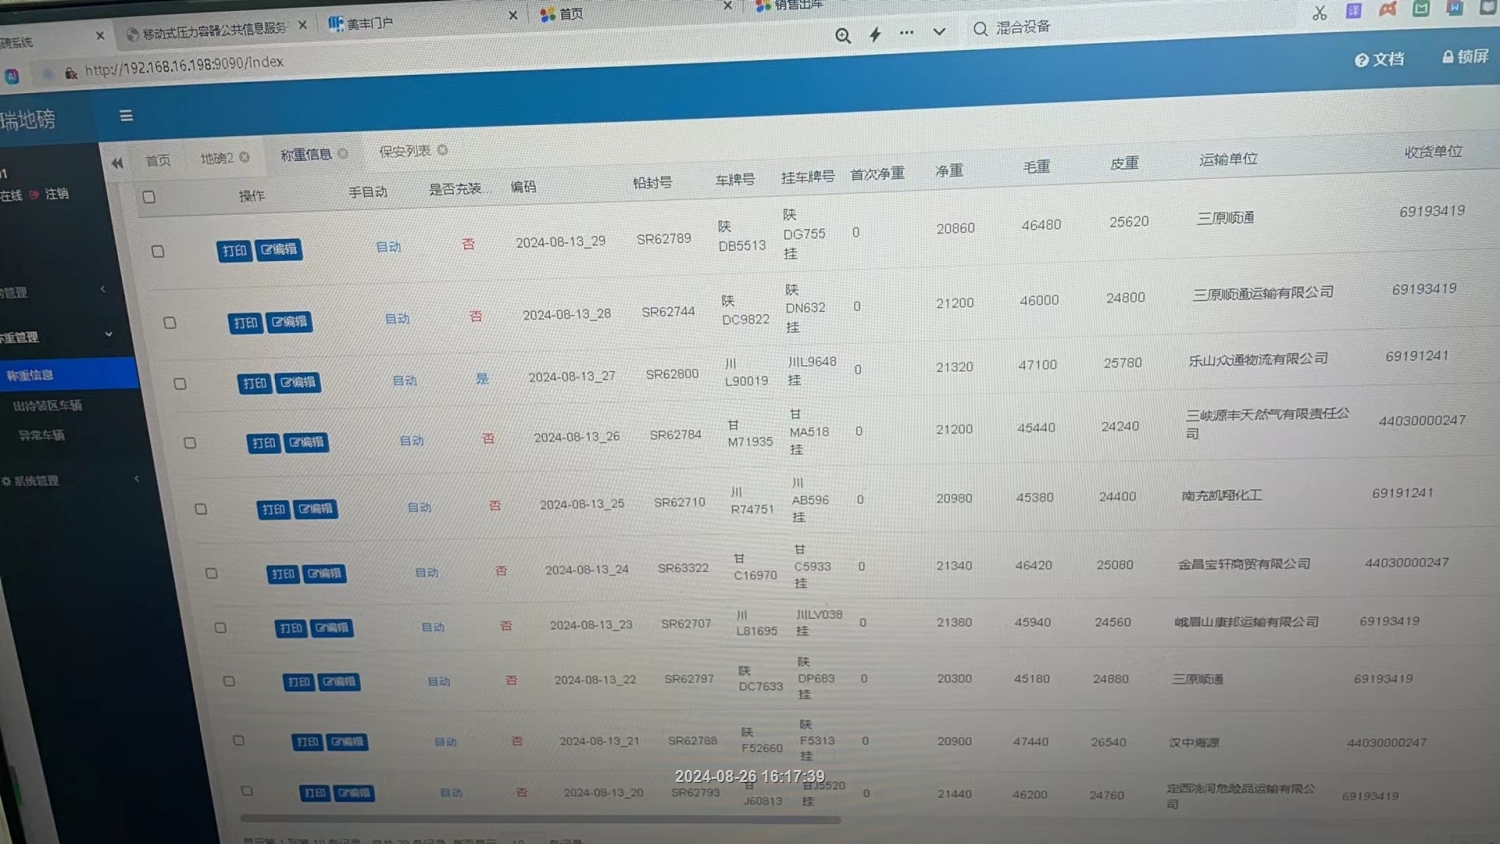This screenshot has height=844, width=1500.
Task: Open the 保安列表 page tab
Action: click(x=405, y=151)
